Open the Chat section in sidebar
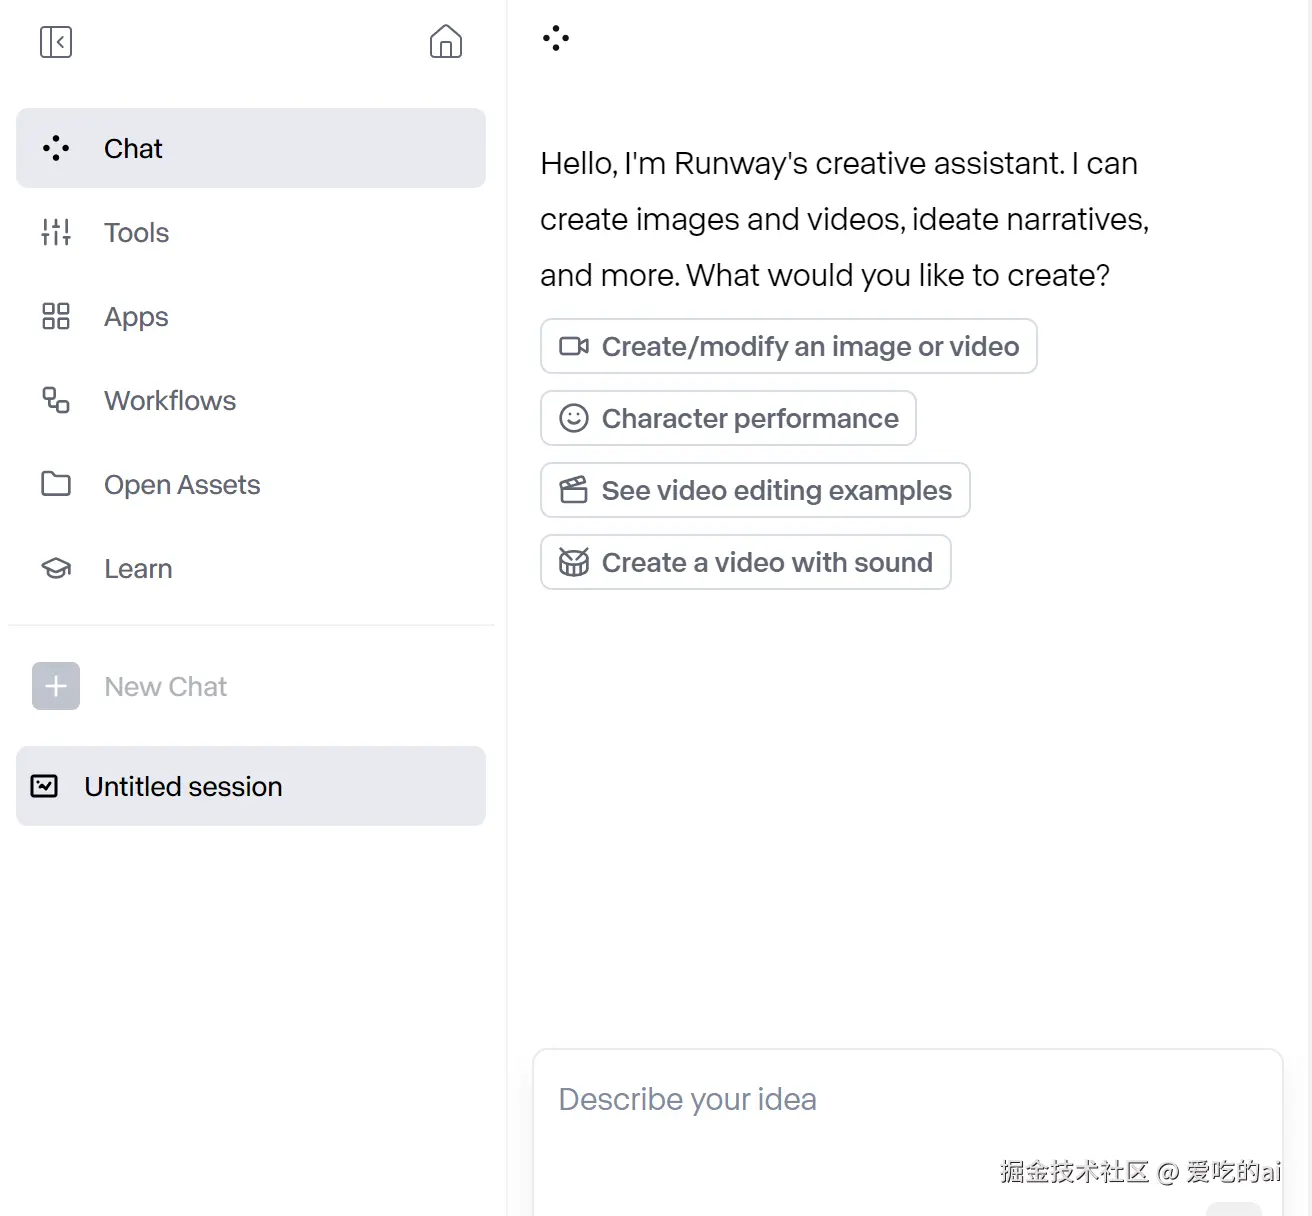This screenshot has height=1216, width=1312. pos(250,148)
